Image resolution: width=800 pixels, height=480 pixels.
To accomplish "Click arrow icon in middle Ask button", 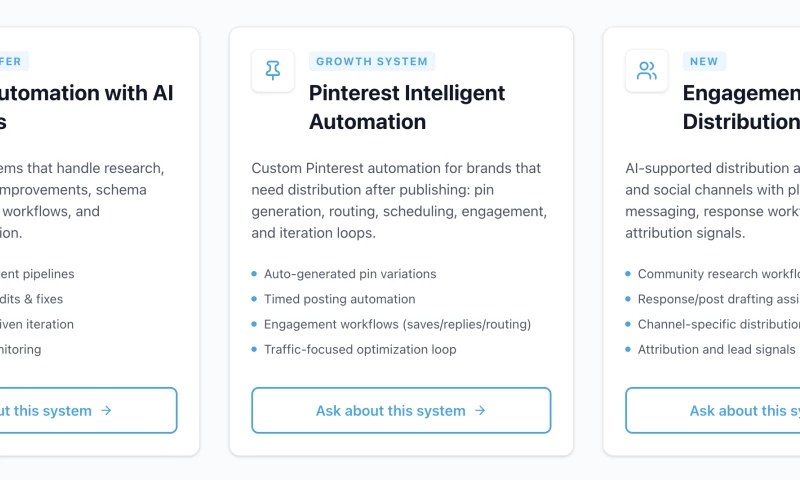I will [480, 411].
